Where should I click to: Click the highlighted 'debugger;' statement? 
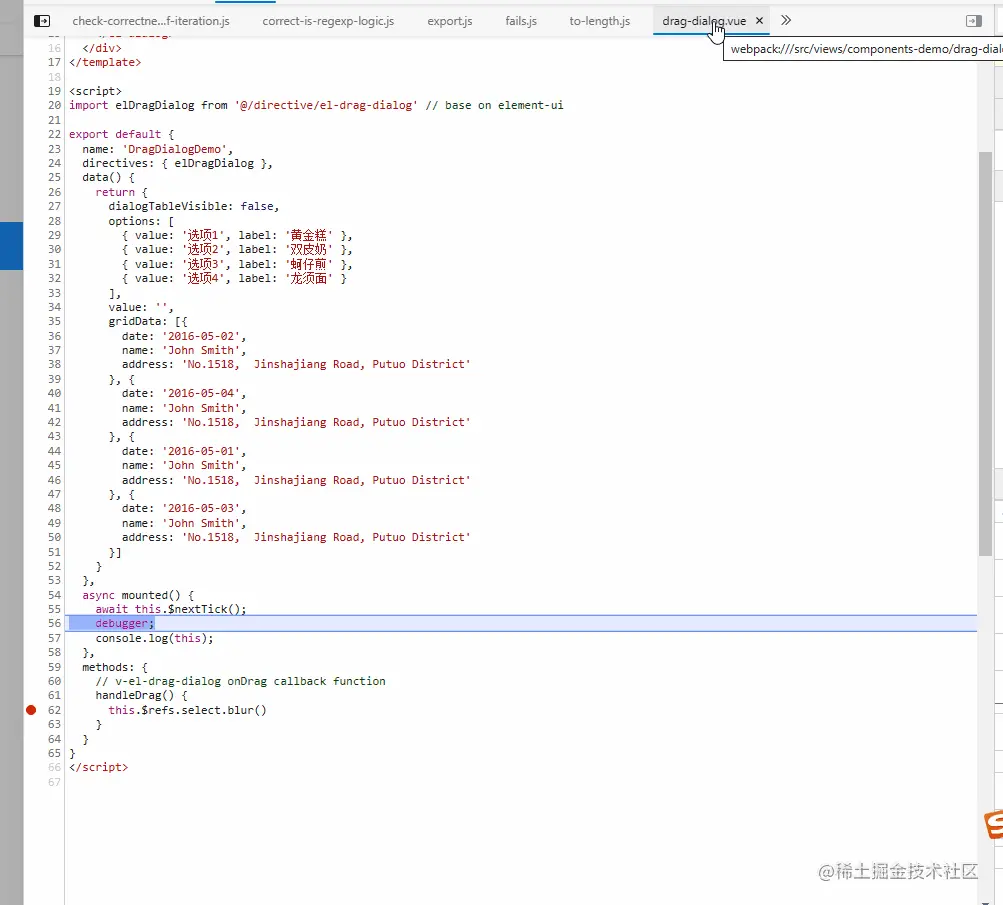click(125, 624)
